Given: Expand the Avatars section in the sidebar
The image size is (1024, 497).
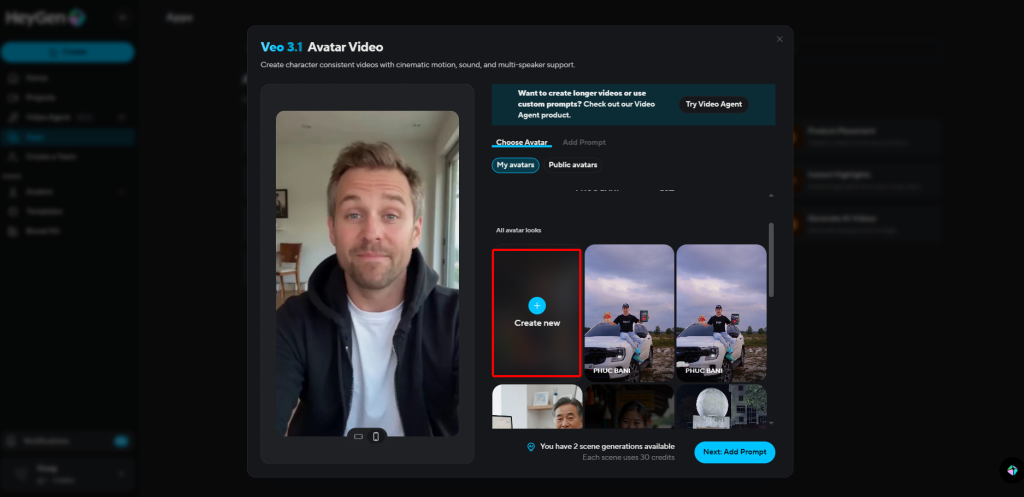Looking at the screenshot, I should [x=121, y=191].
